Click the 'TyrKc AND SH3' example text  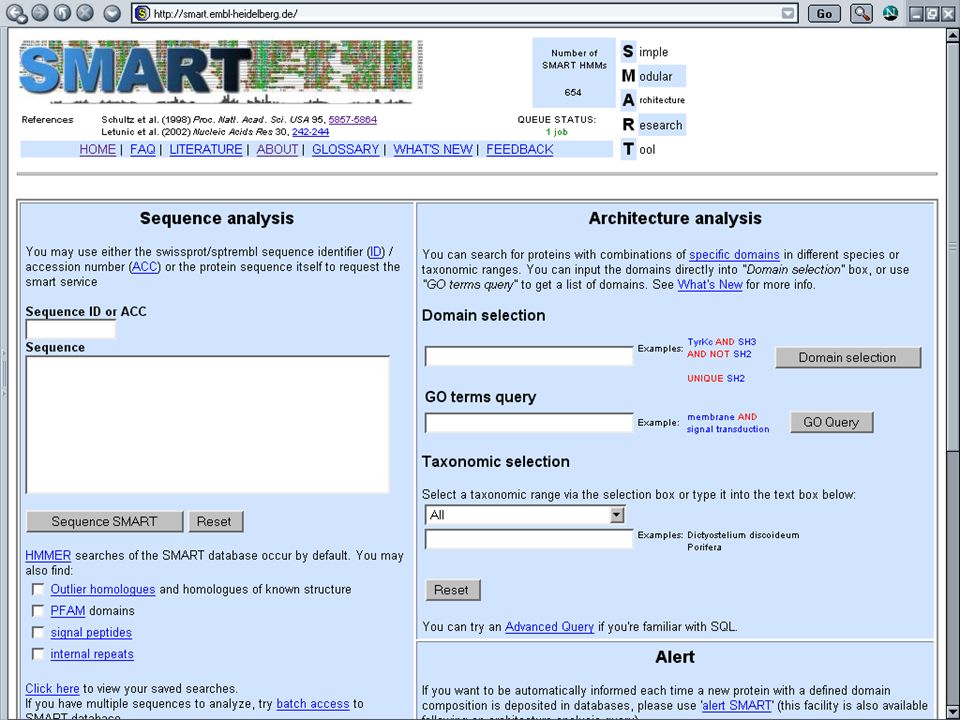pyautogui.click(x=722, y=342)
